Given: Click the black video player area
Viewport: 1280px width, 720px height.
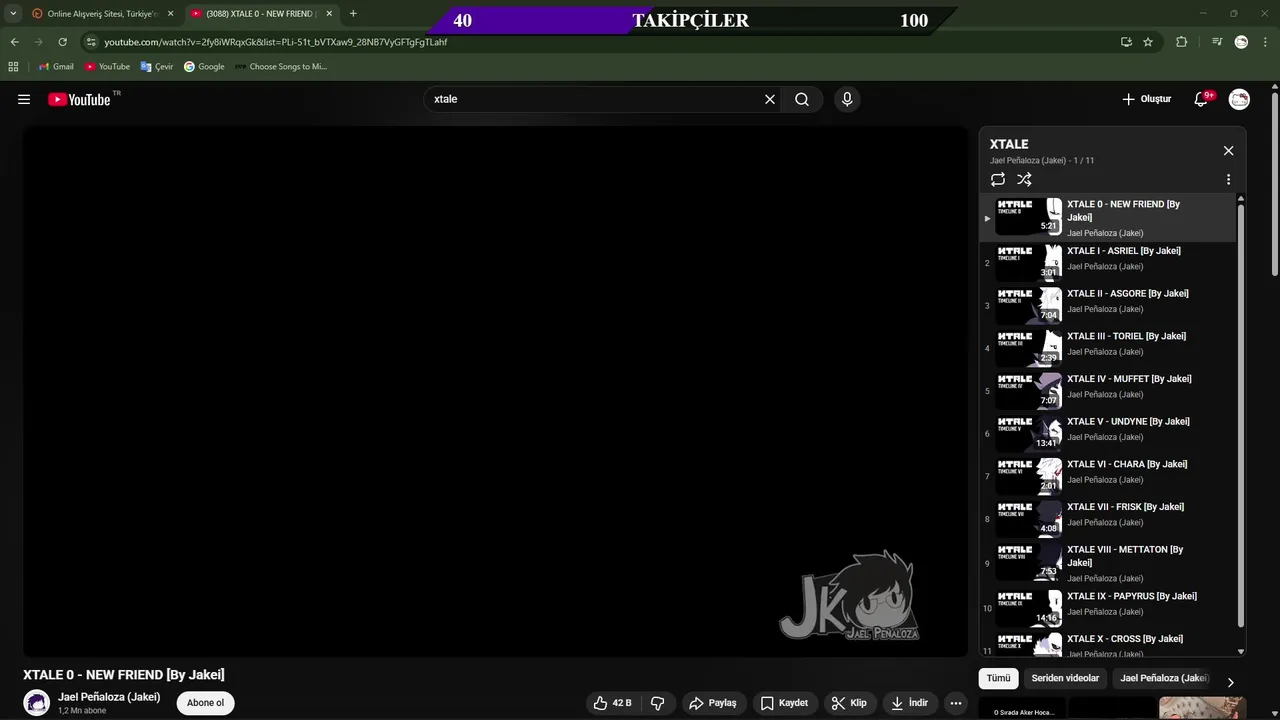Looking at the screenshot, I should 495,391.
